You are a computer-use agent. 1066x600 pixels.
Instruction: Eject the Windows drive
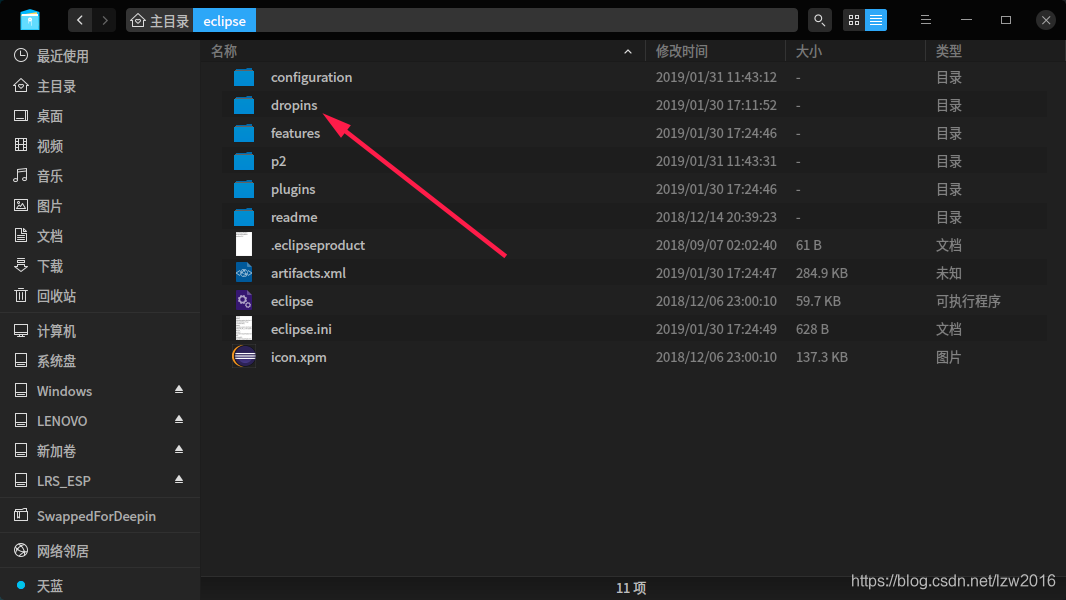[x=179, y=390]
